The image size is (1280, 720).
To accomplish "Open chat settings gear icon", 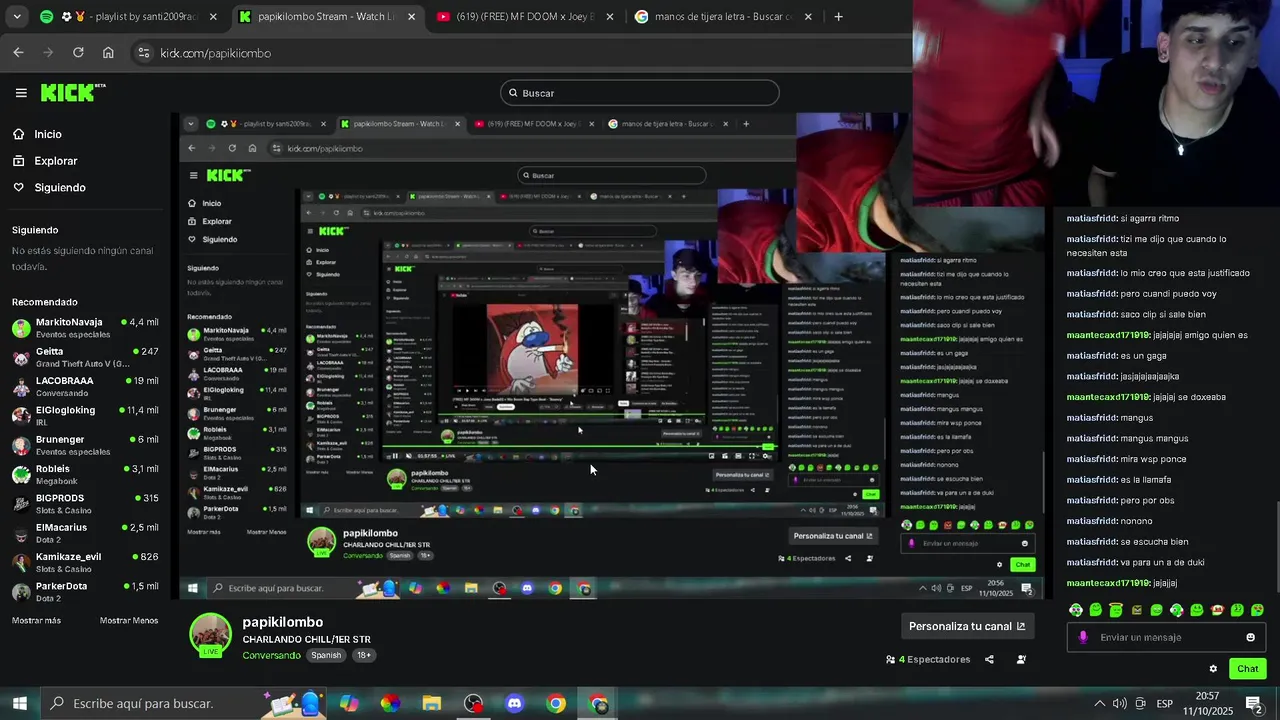I will (x=1213, y=669).
